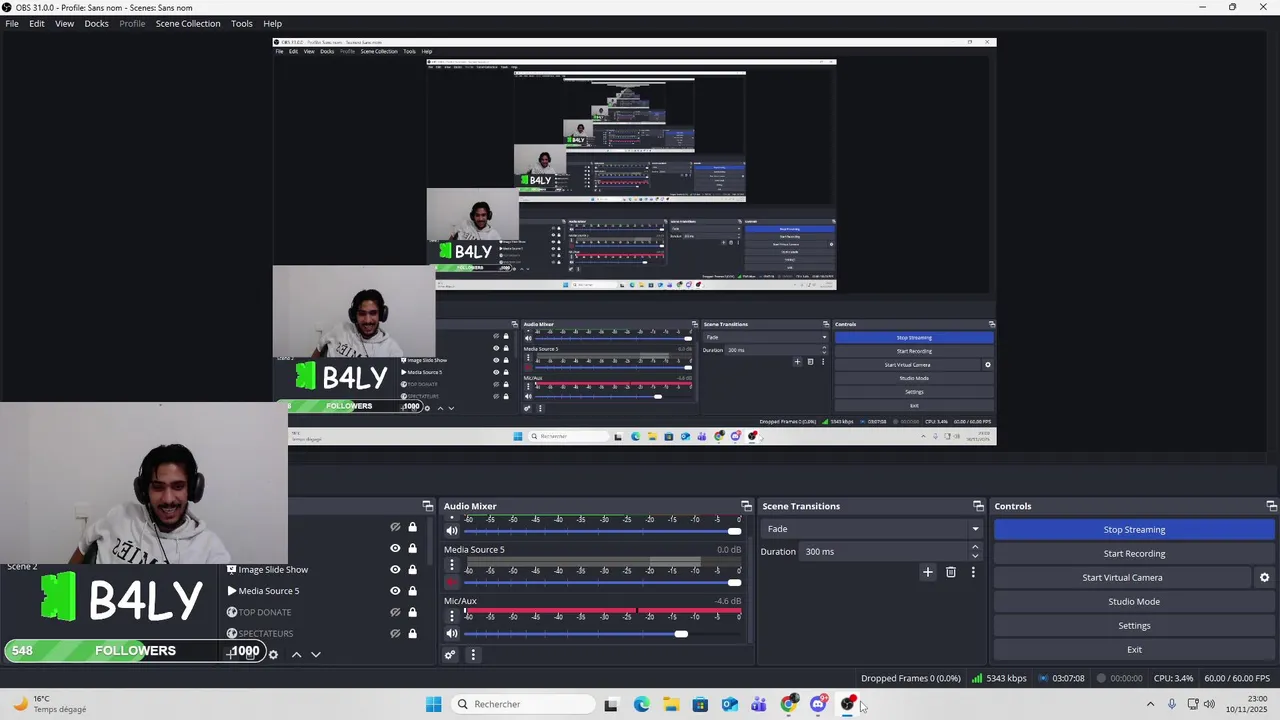Open the Edit menu
Viewport: 1280px width, 720px height.
point(37,23)
